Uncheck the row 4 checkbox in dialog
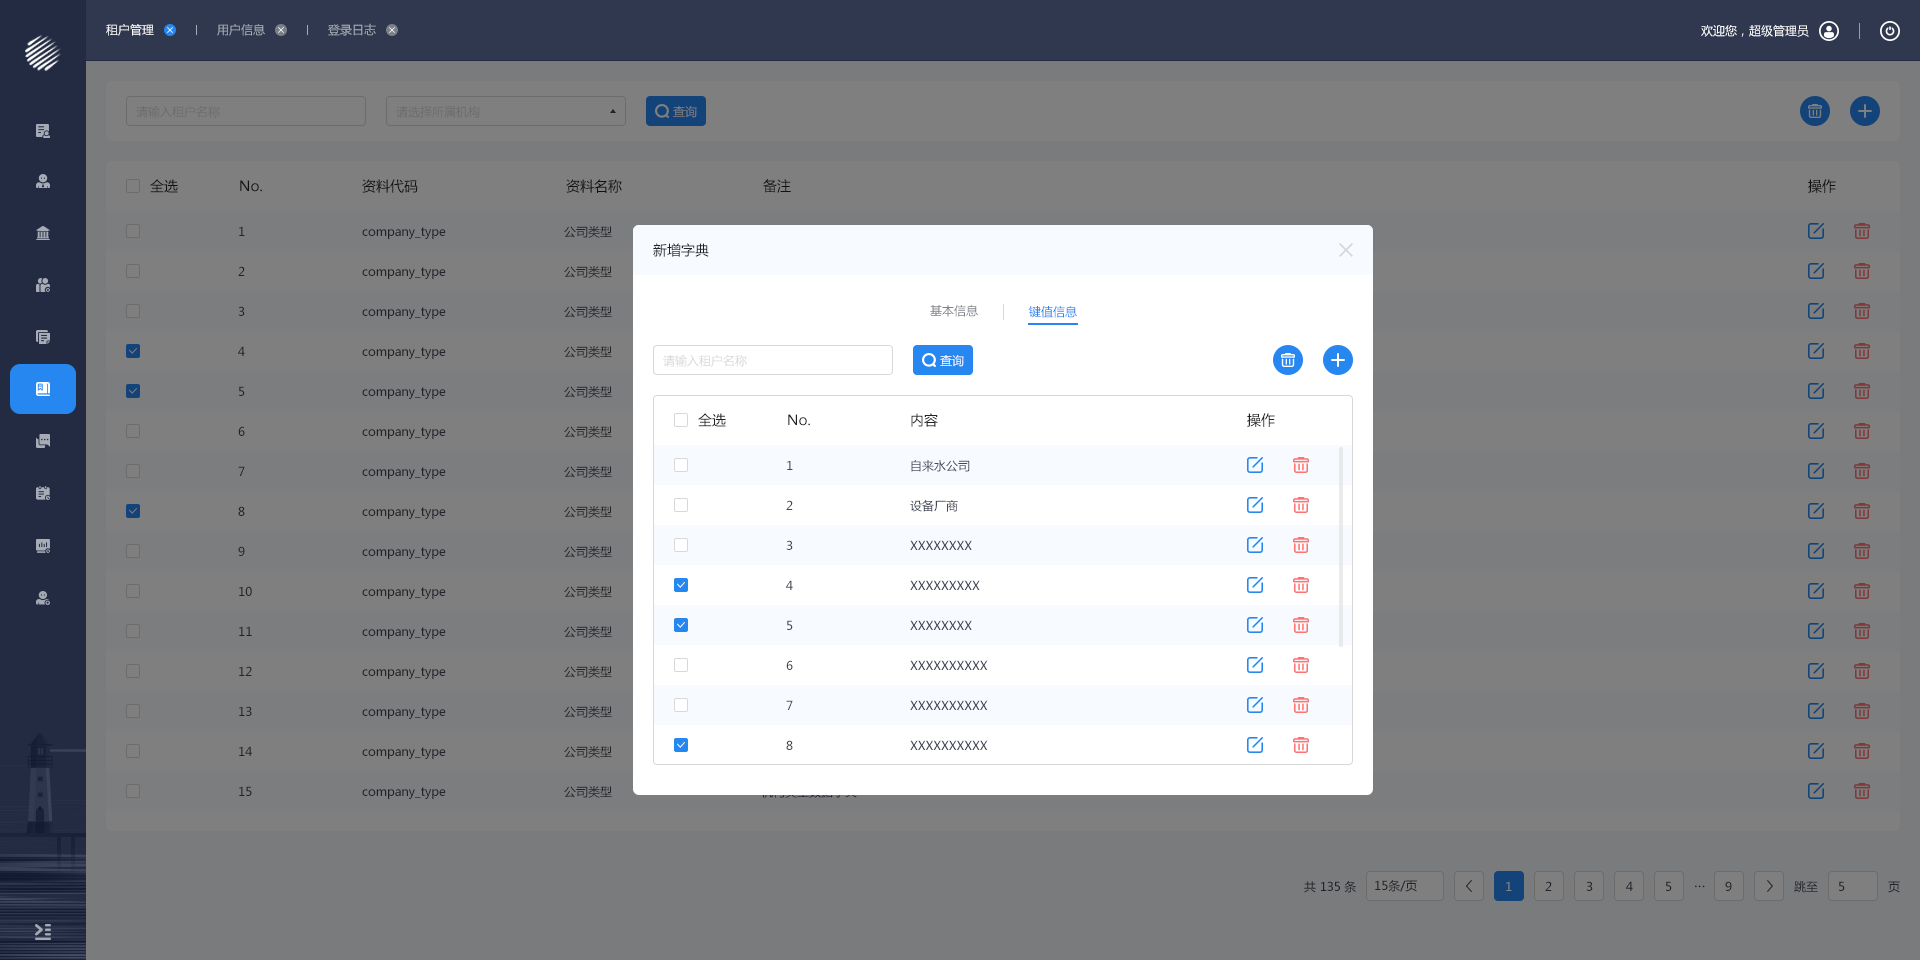The height and width of the screenshot is (960, 1920). tap(681, 585)
